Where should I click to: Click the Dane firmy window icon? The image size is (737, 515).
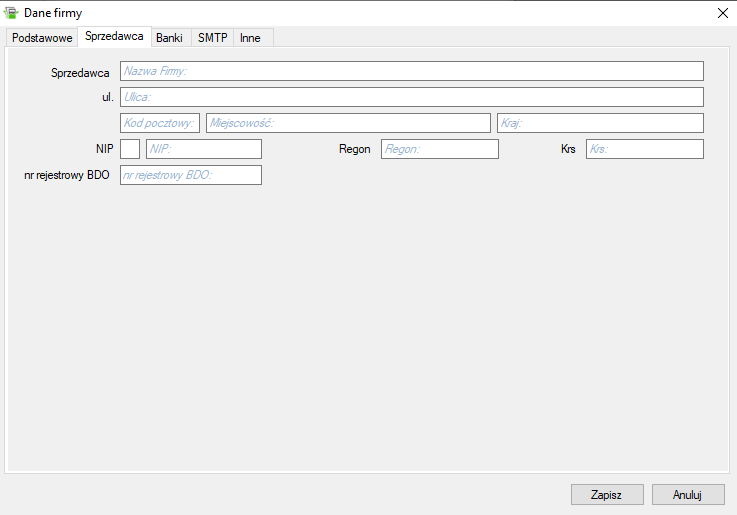[x=12, y=13]
